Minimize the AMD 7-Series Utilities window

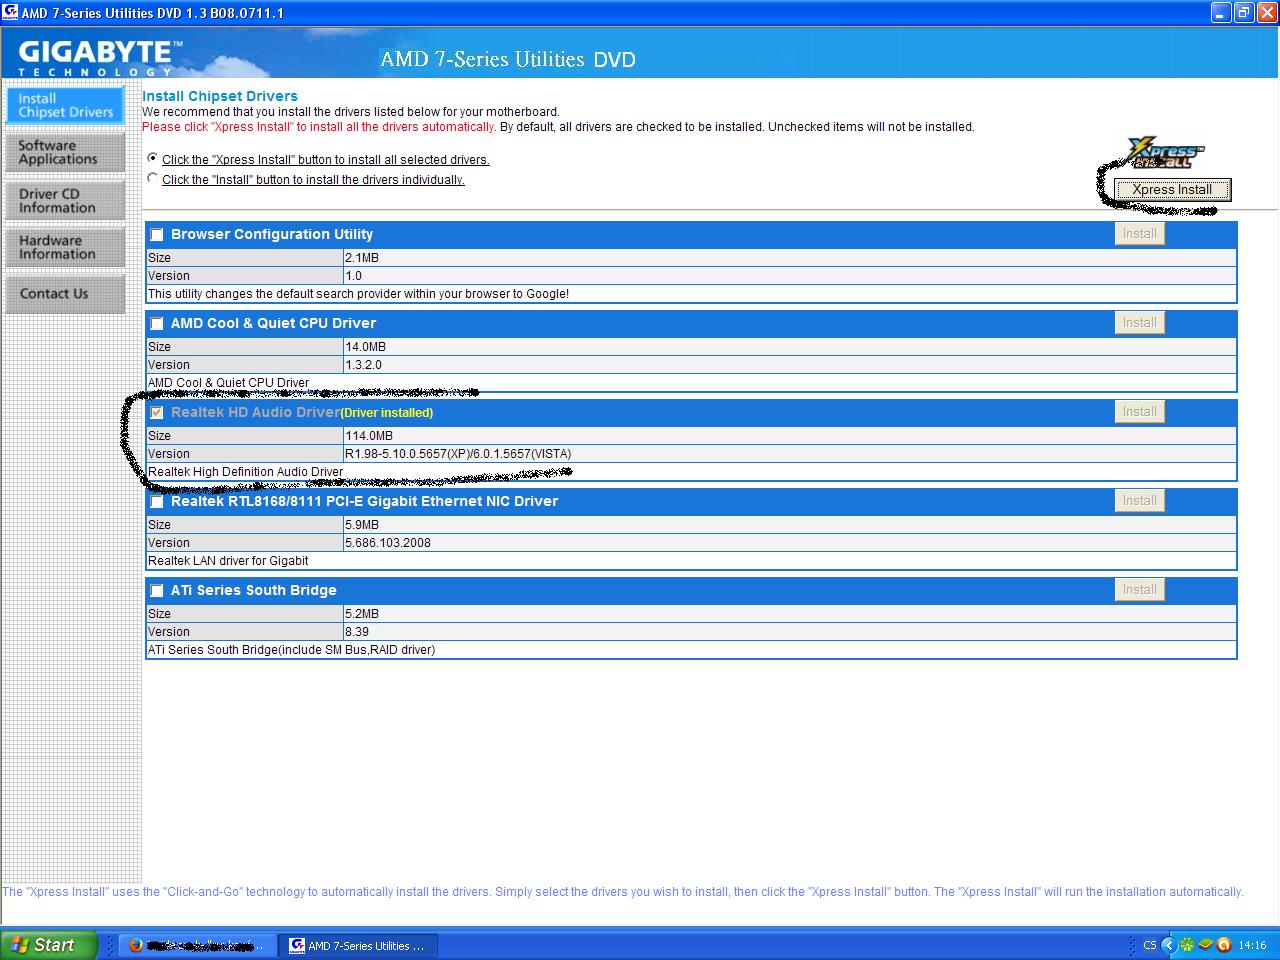(1221, 12)
